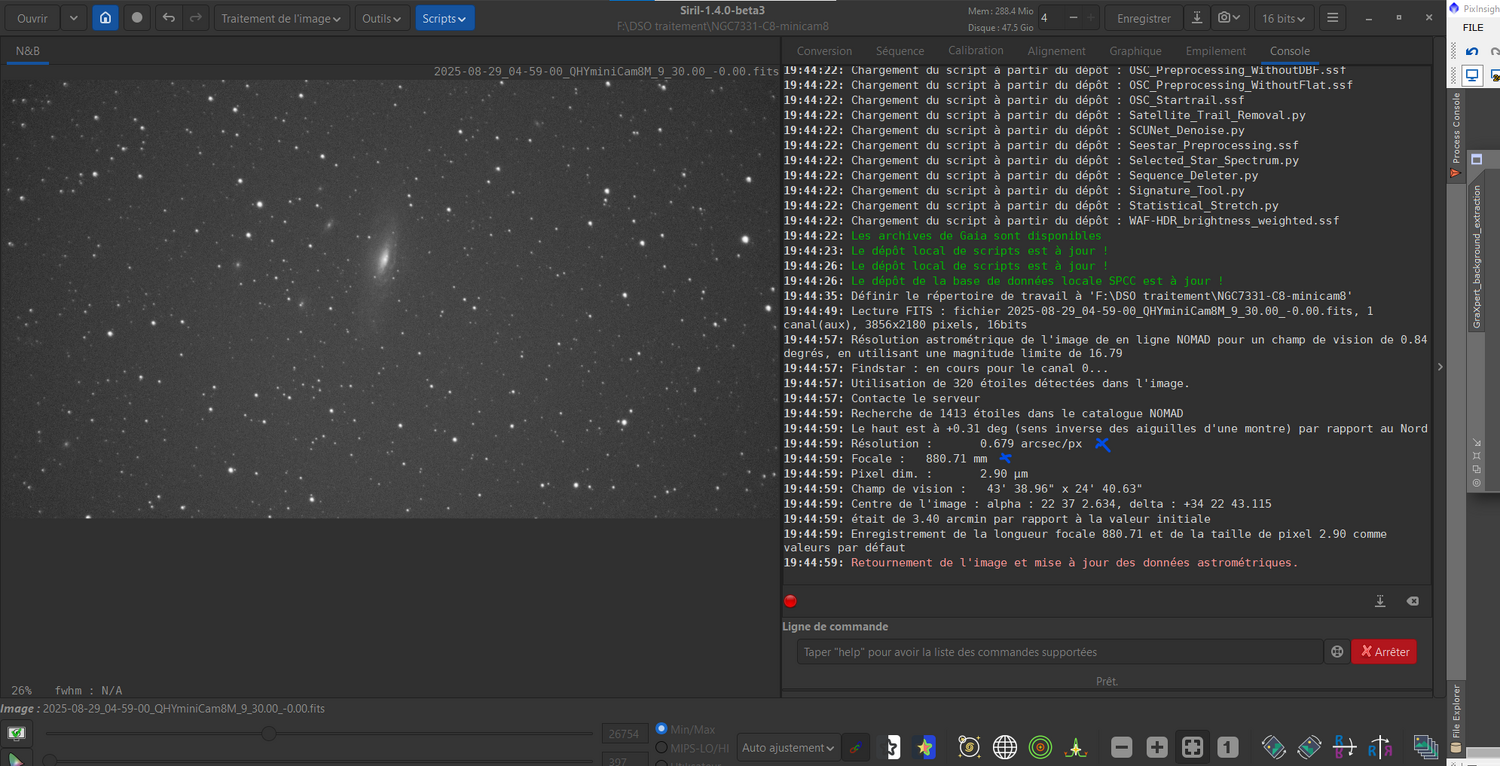1500x766 pixels.
Task: Click the home directory icon
Action: point(106,18)
